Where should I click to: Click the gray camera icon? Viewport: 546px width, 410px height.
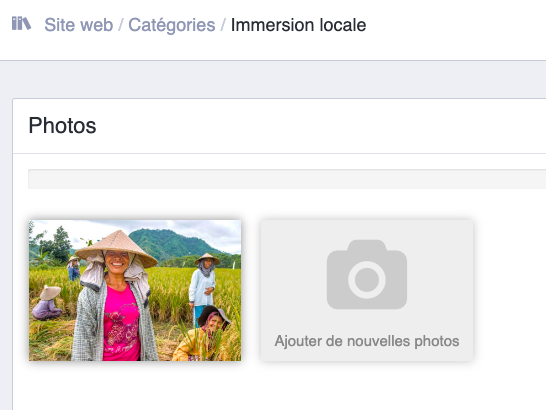pyautogui.click(x=367, y=274)
